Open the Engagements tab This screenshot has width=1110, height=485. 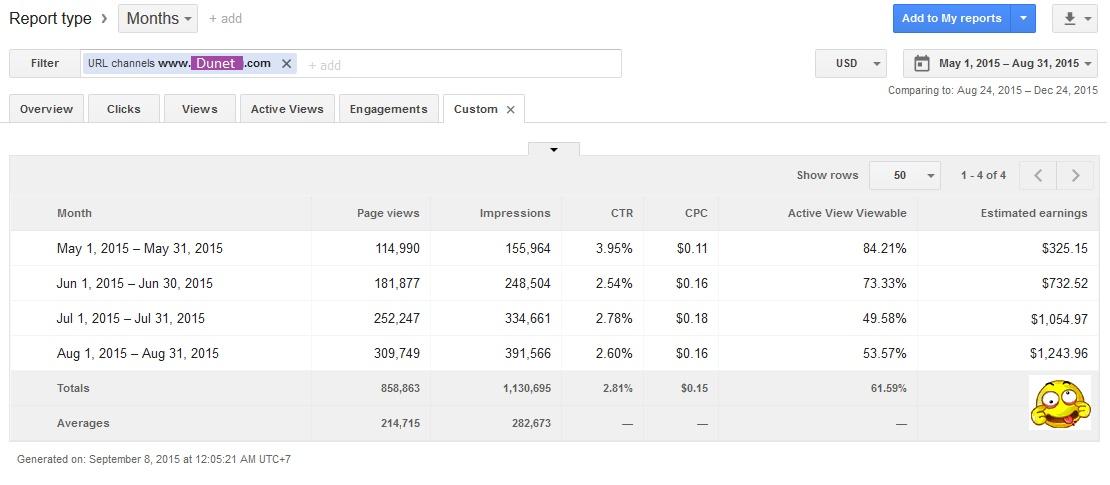388,109
